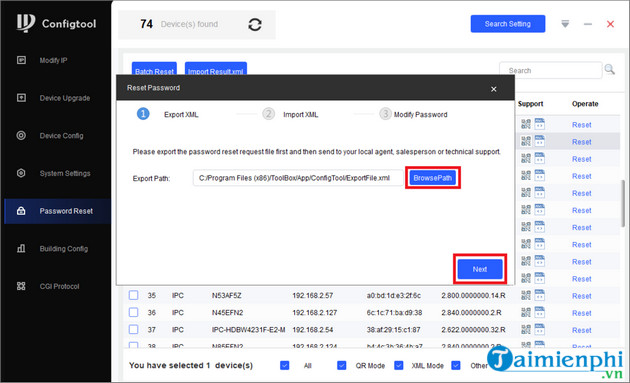Image resolution: width=630 pixels, height=383 pixels.
Task: Go to Device Config
Action: pos(61,136)
